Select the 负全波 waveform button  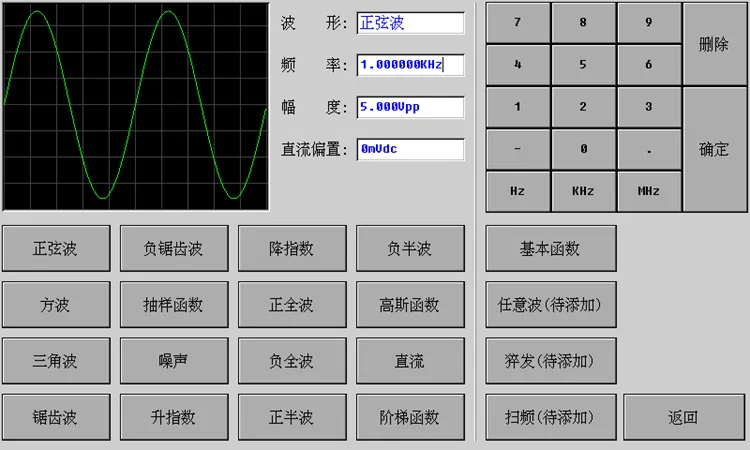[292, 361]
